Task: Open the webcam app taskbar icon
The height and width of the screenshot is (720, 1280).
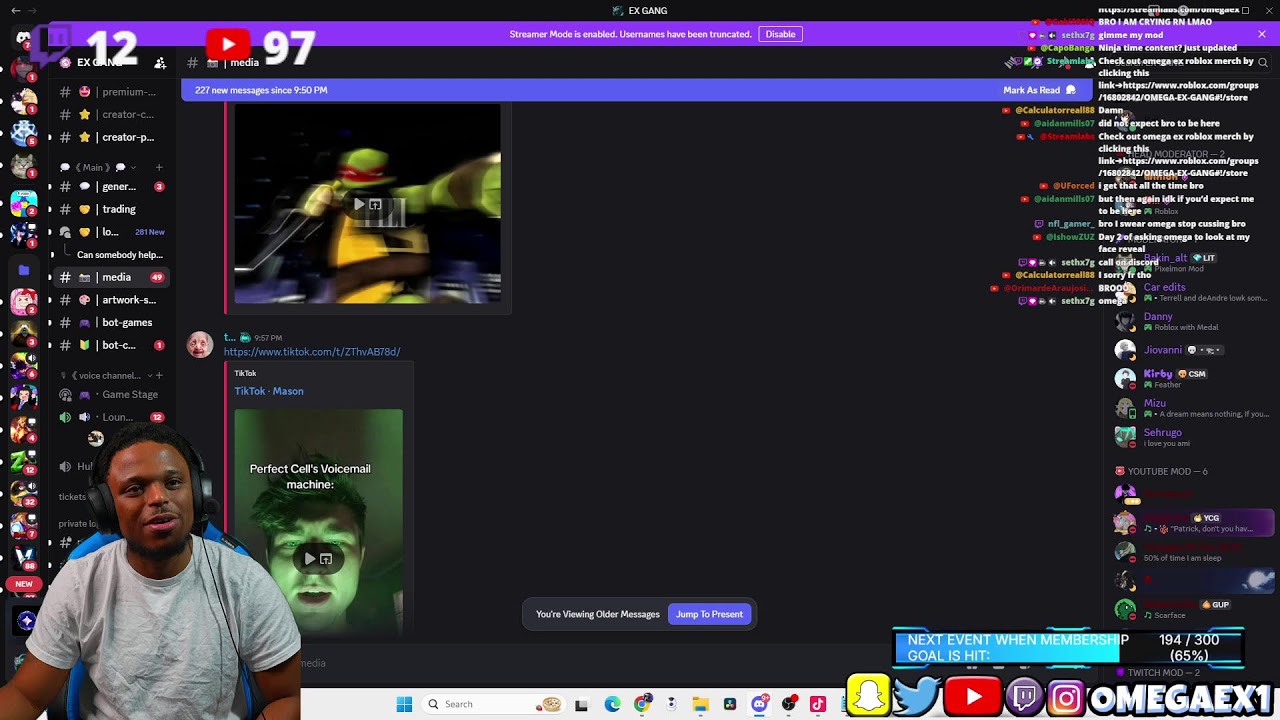Action: point(671,704)
